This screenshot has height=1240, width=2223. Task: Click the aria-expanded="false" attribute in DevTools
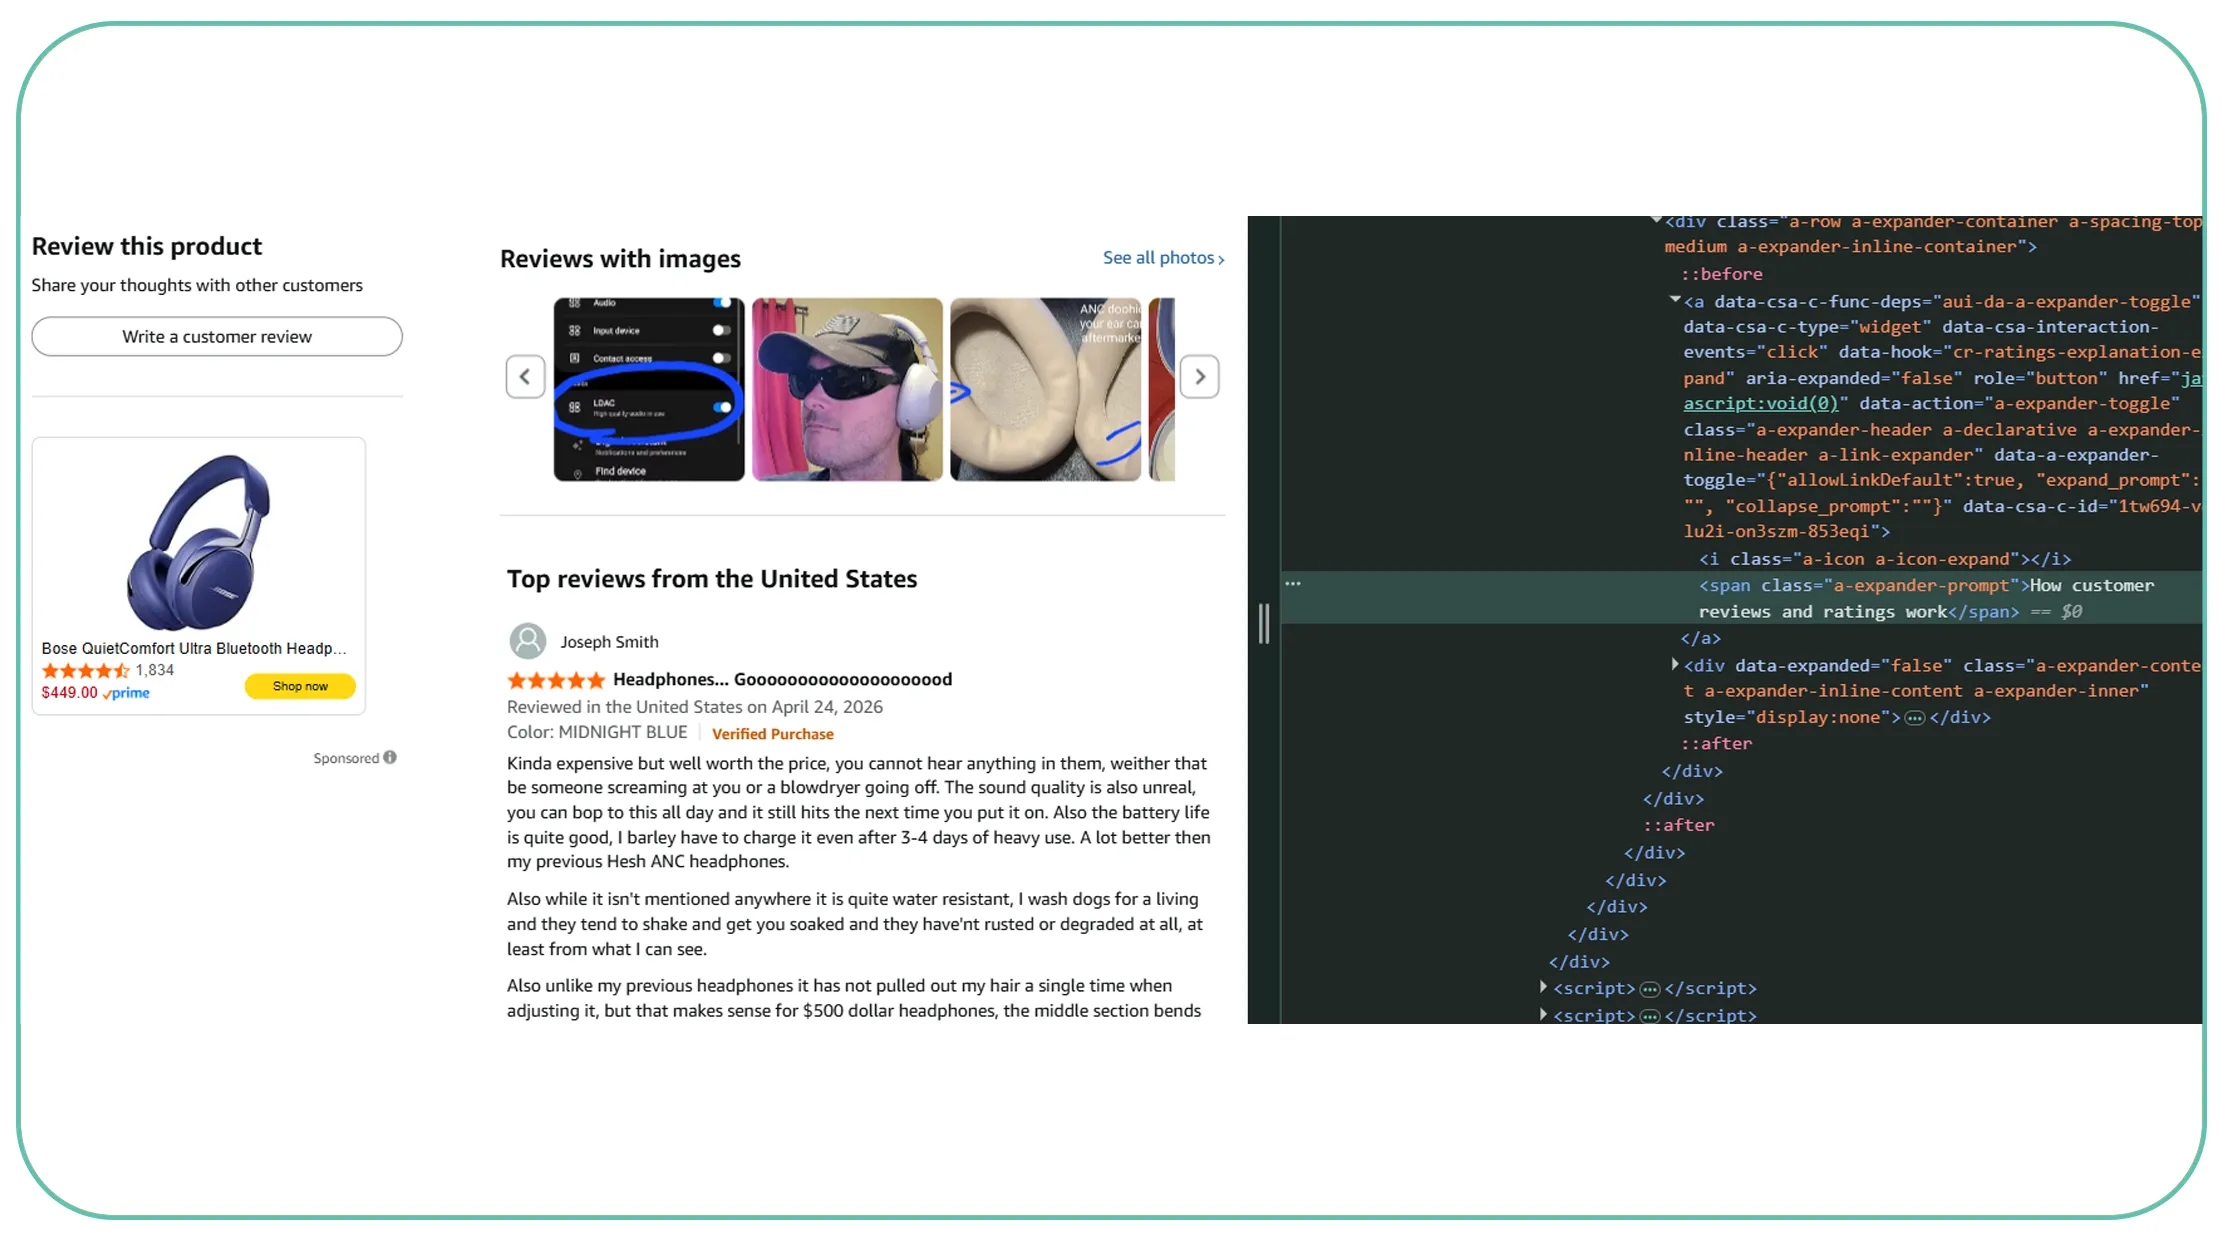(x=1854, y=378)
